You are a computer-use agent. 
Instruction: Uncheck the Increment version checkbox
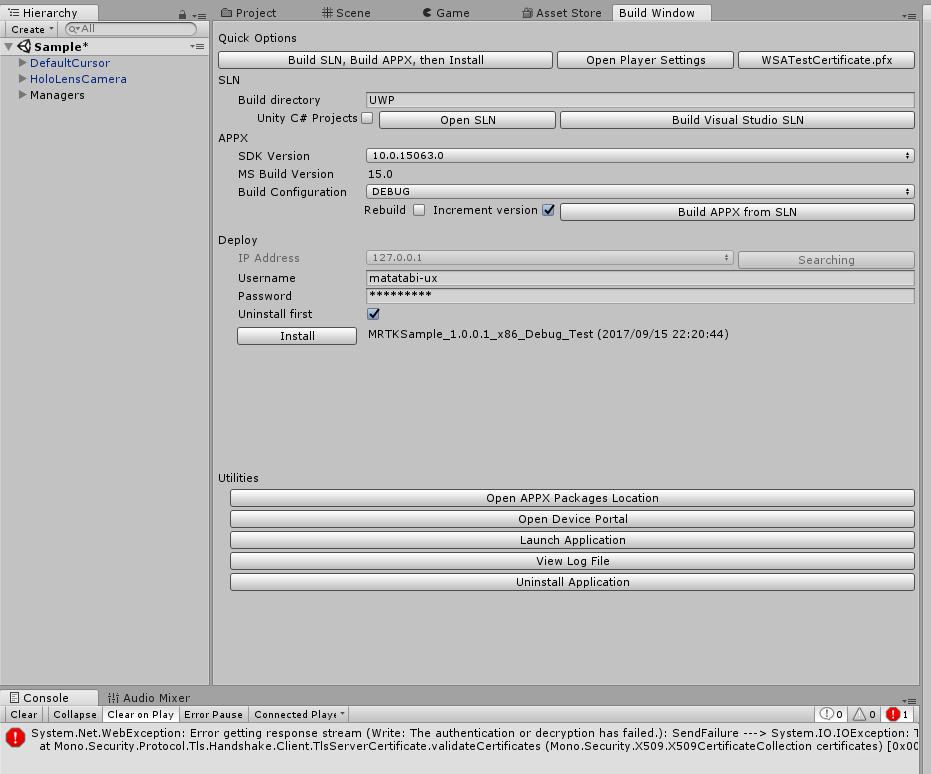549,210
